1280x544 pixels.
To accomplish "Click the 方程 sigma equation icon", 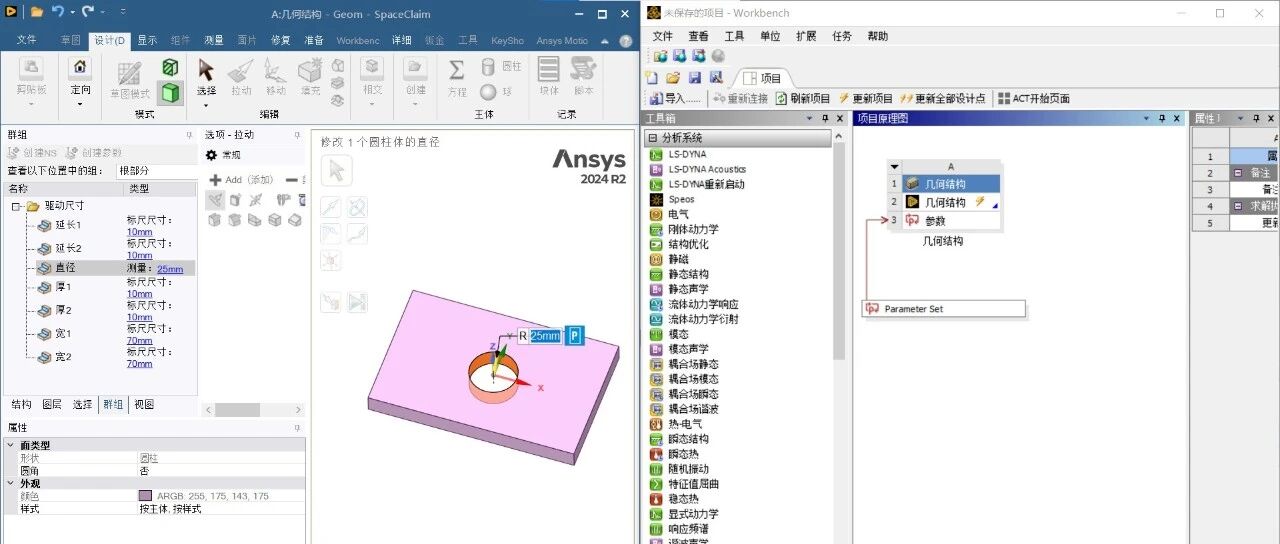I will pos(457,69).
